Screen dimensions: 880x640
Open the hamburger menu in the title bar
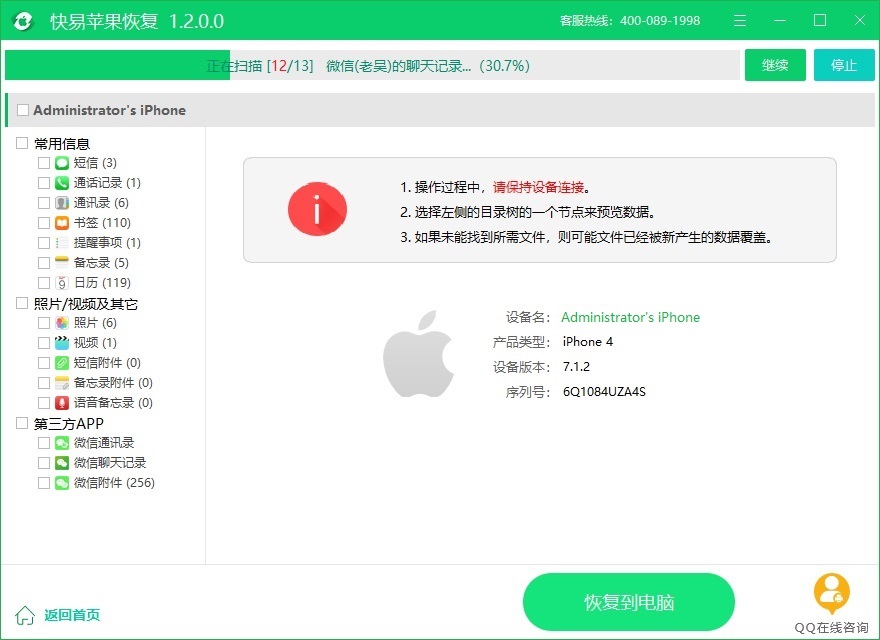[x=740, y=21]
